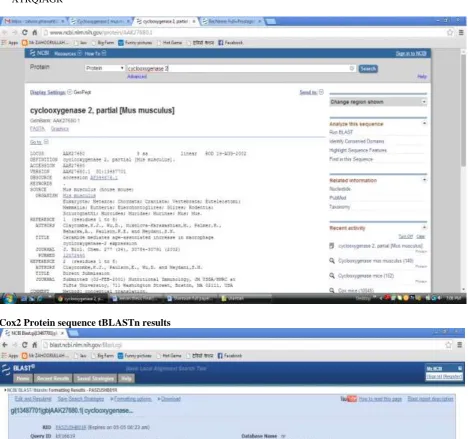This screenshot has height=439, width=468.
Task: Open Identify Conserved Domains
Action: 356,141
